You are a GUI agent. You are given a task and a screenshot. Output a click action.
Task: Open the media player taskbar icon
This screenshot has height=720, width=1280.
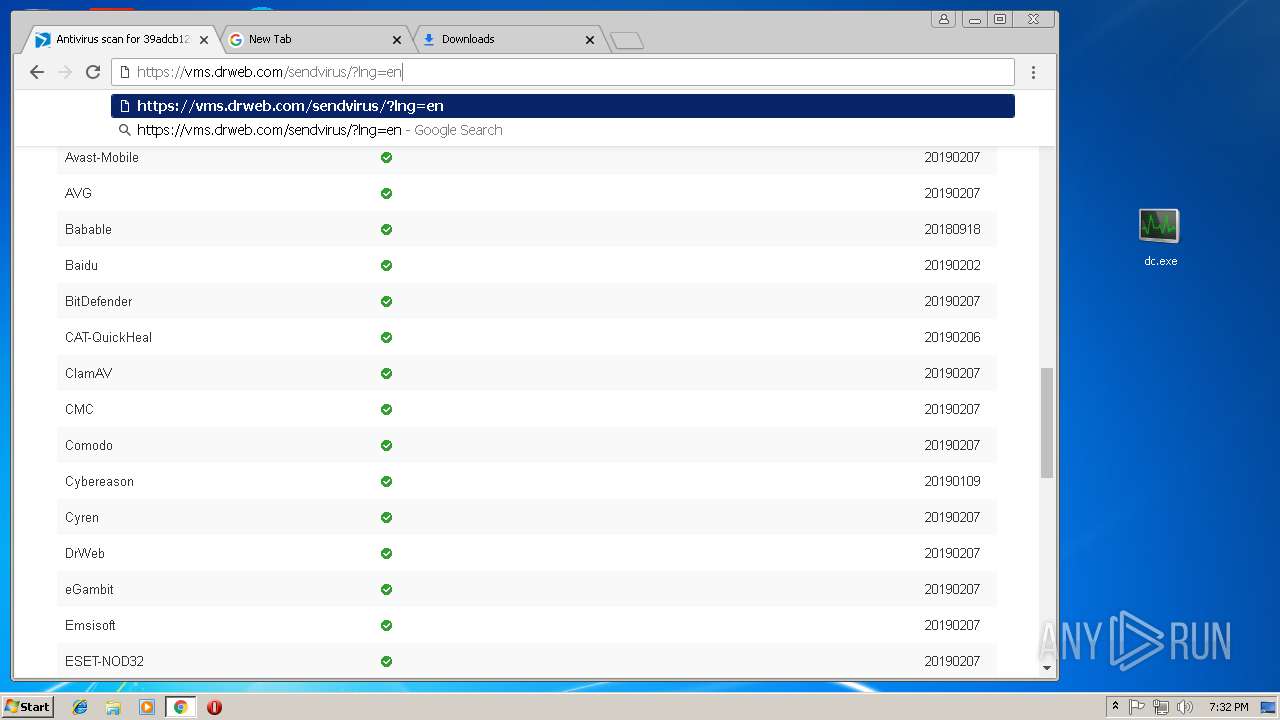coord(147,707)
